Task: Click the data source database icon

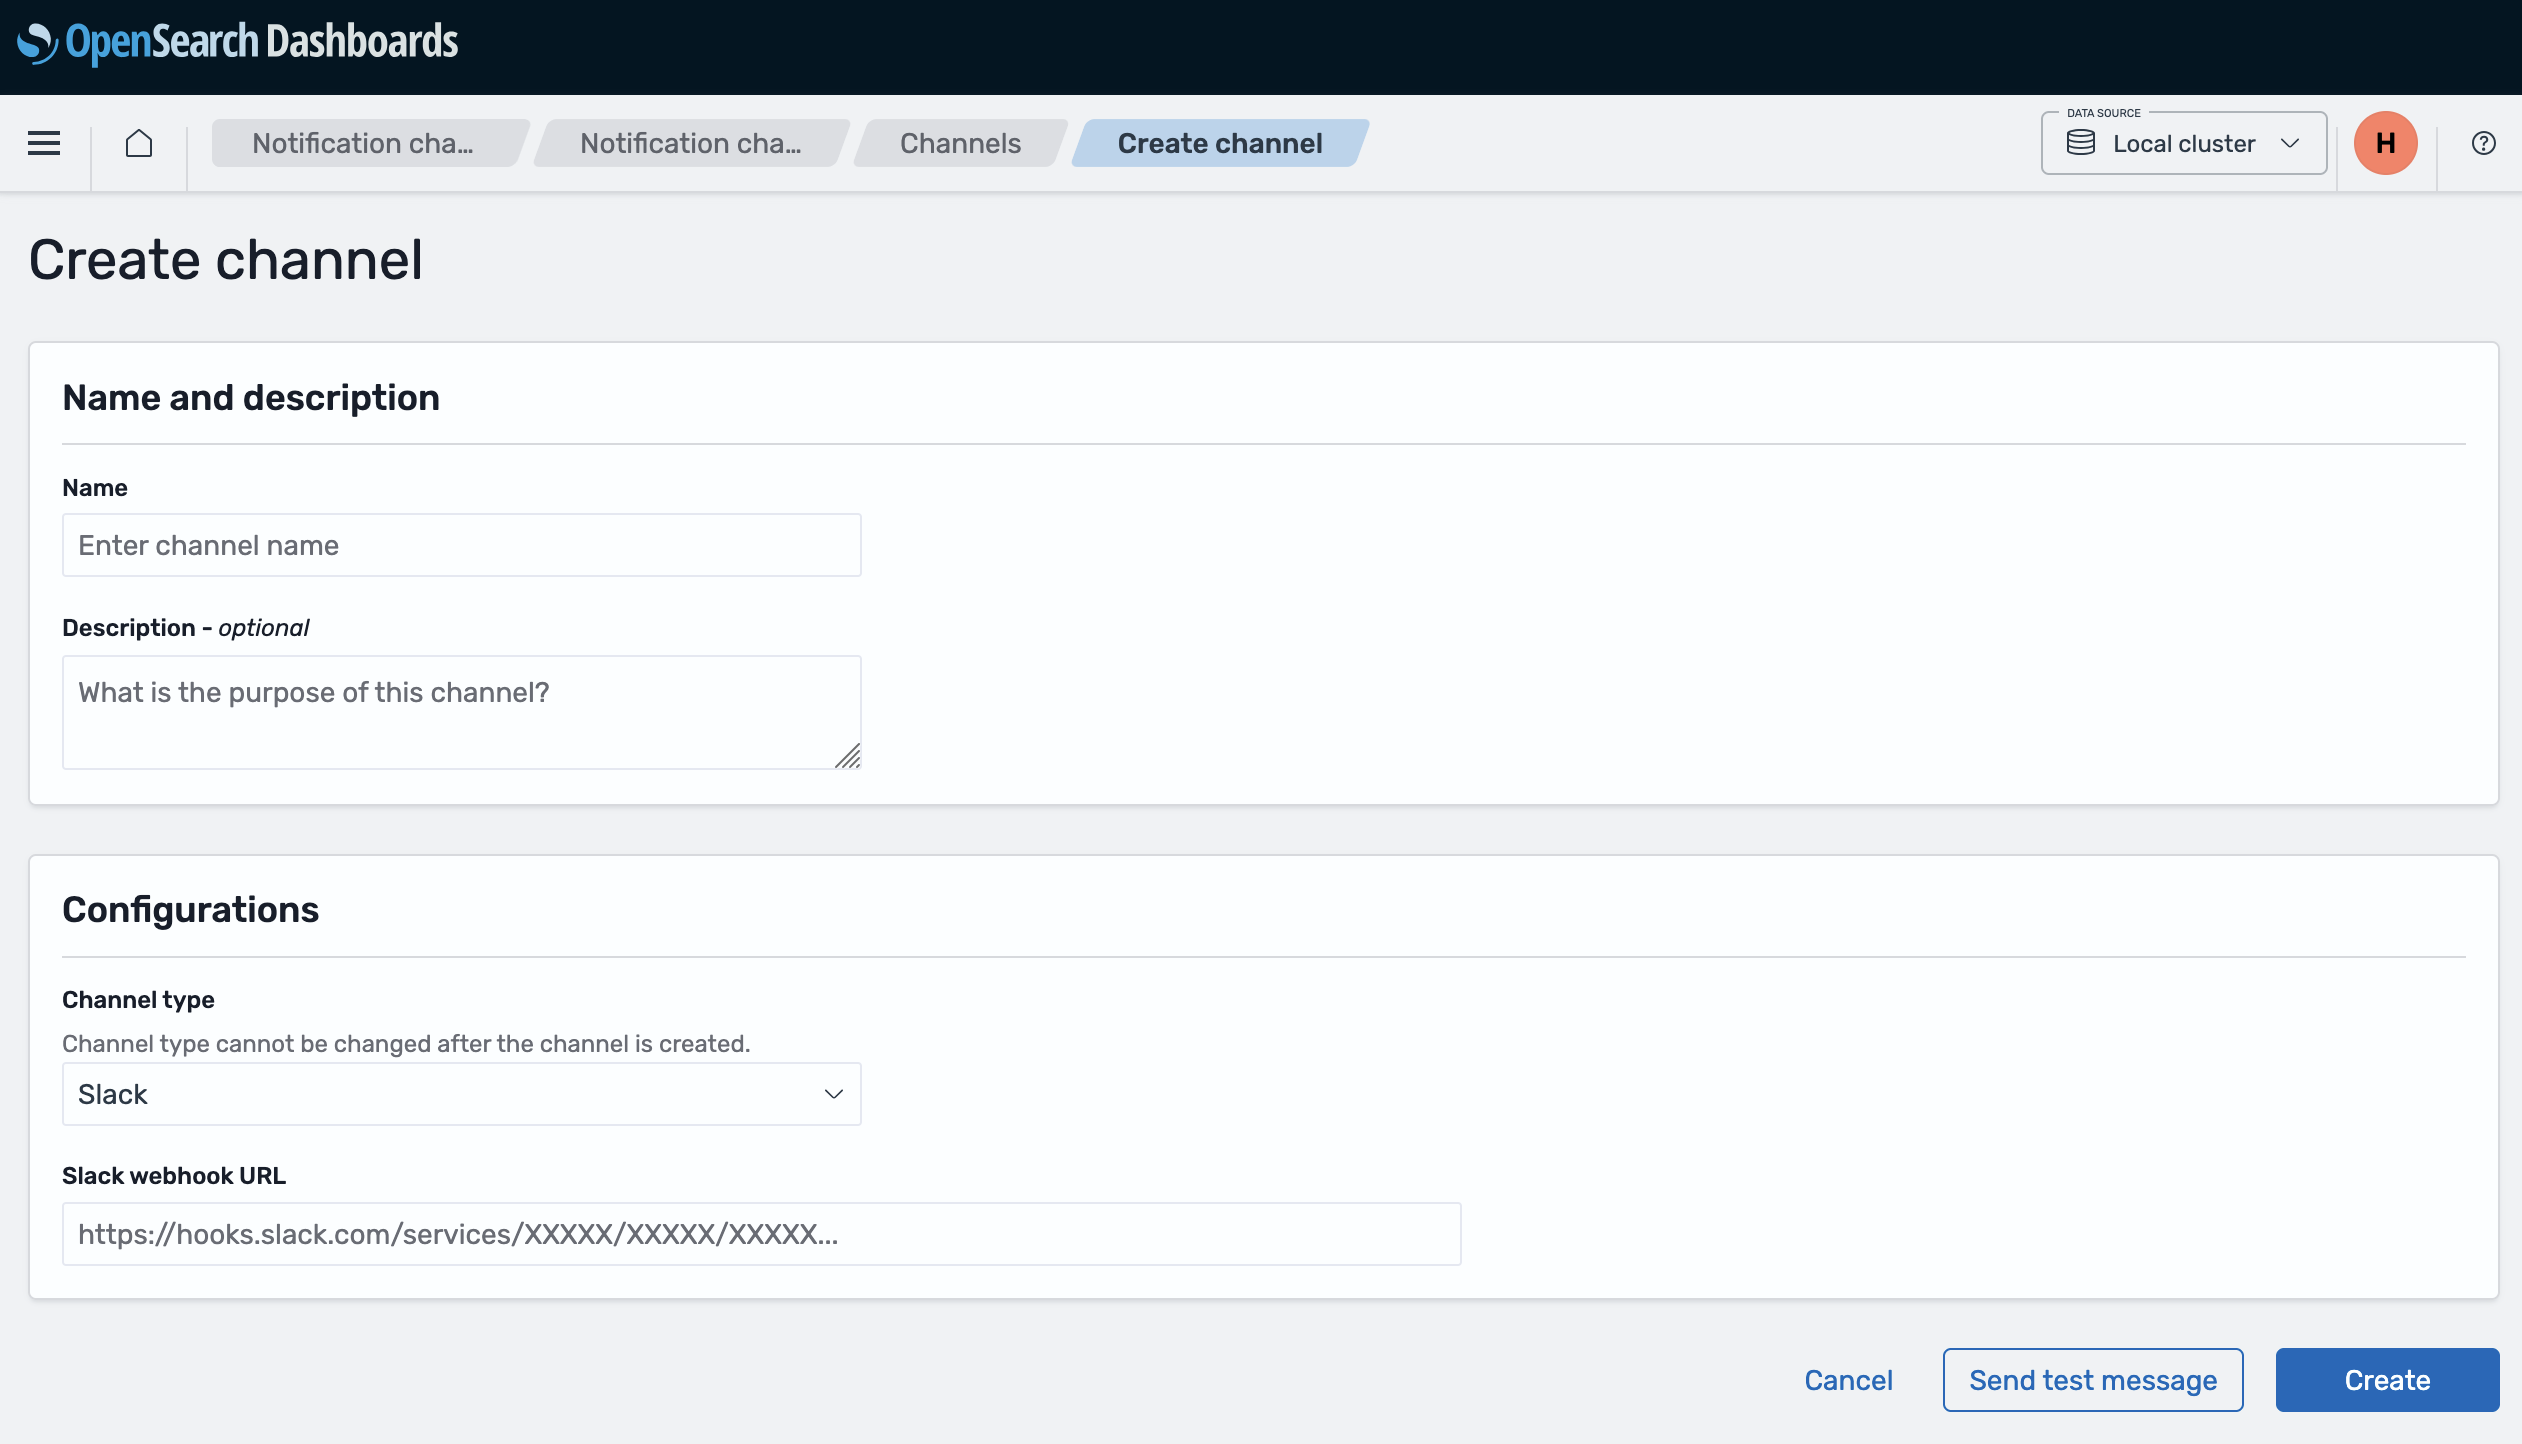Action: click(2081, 143)
